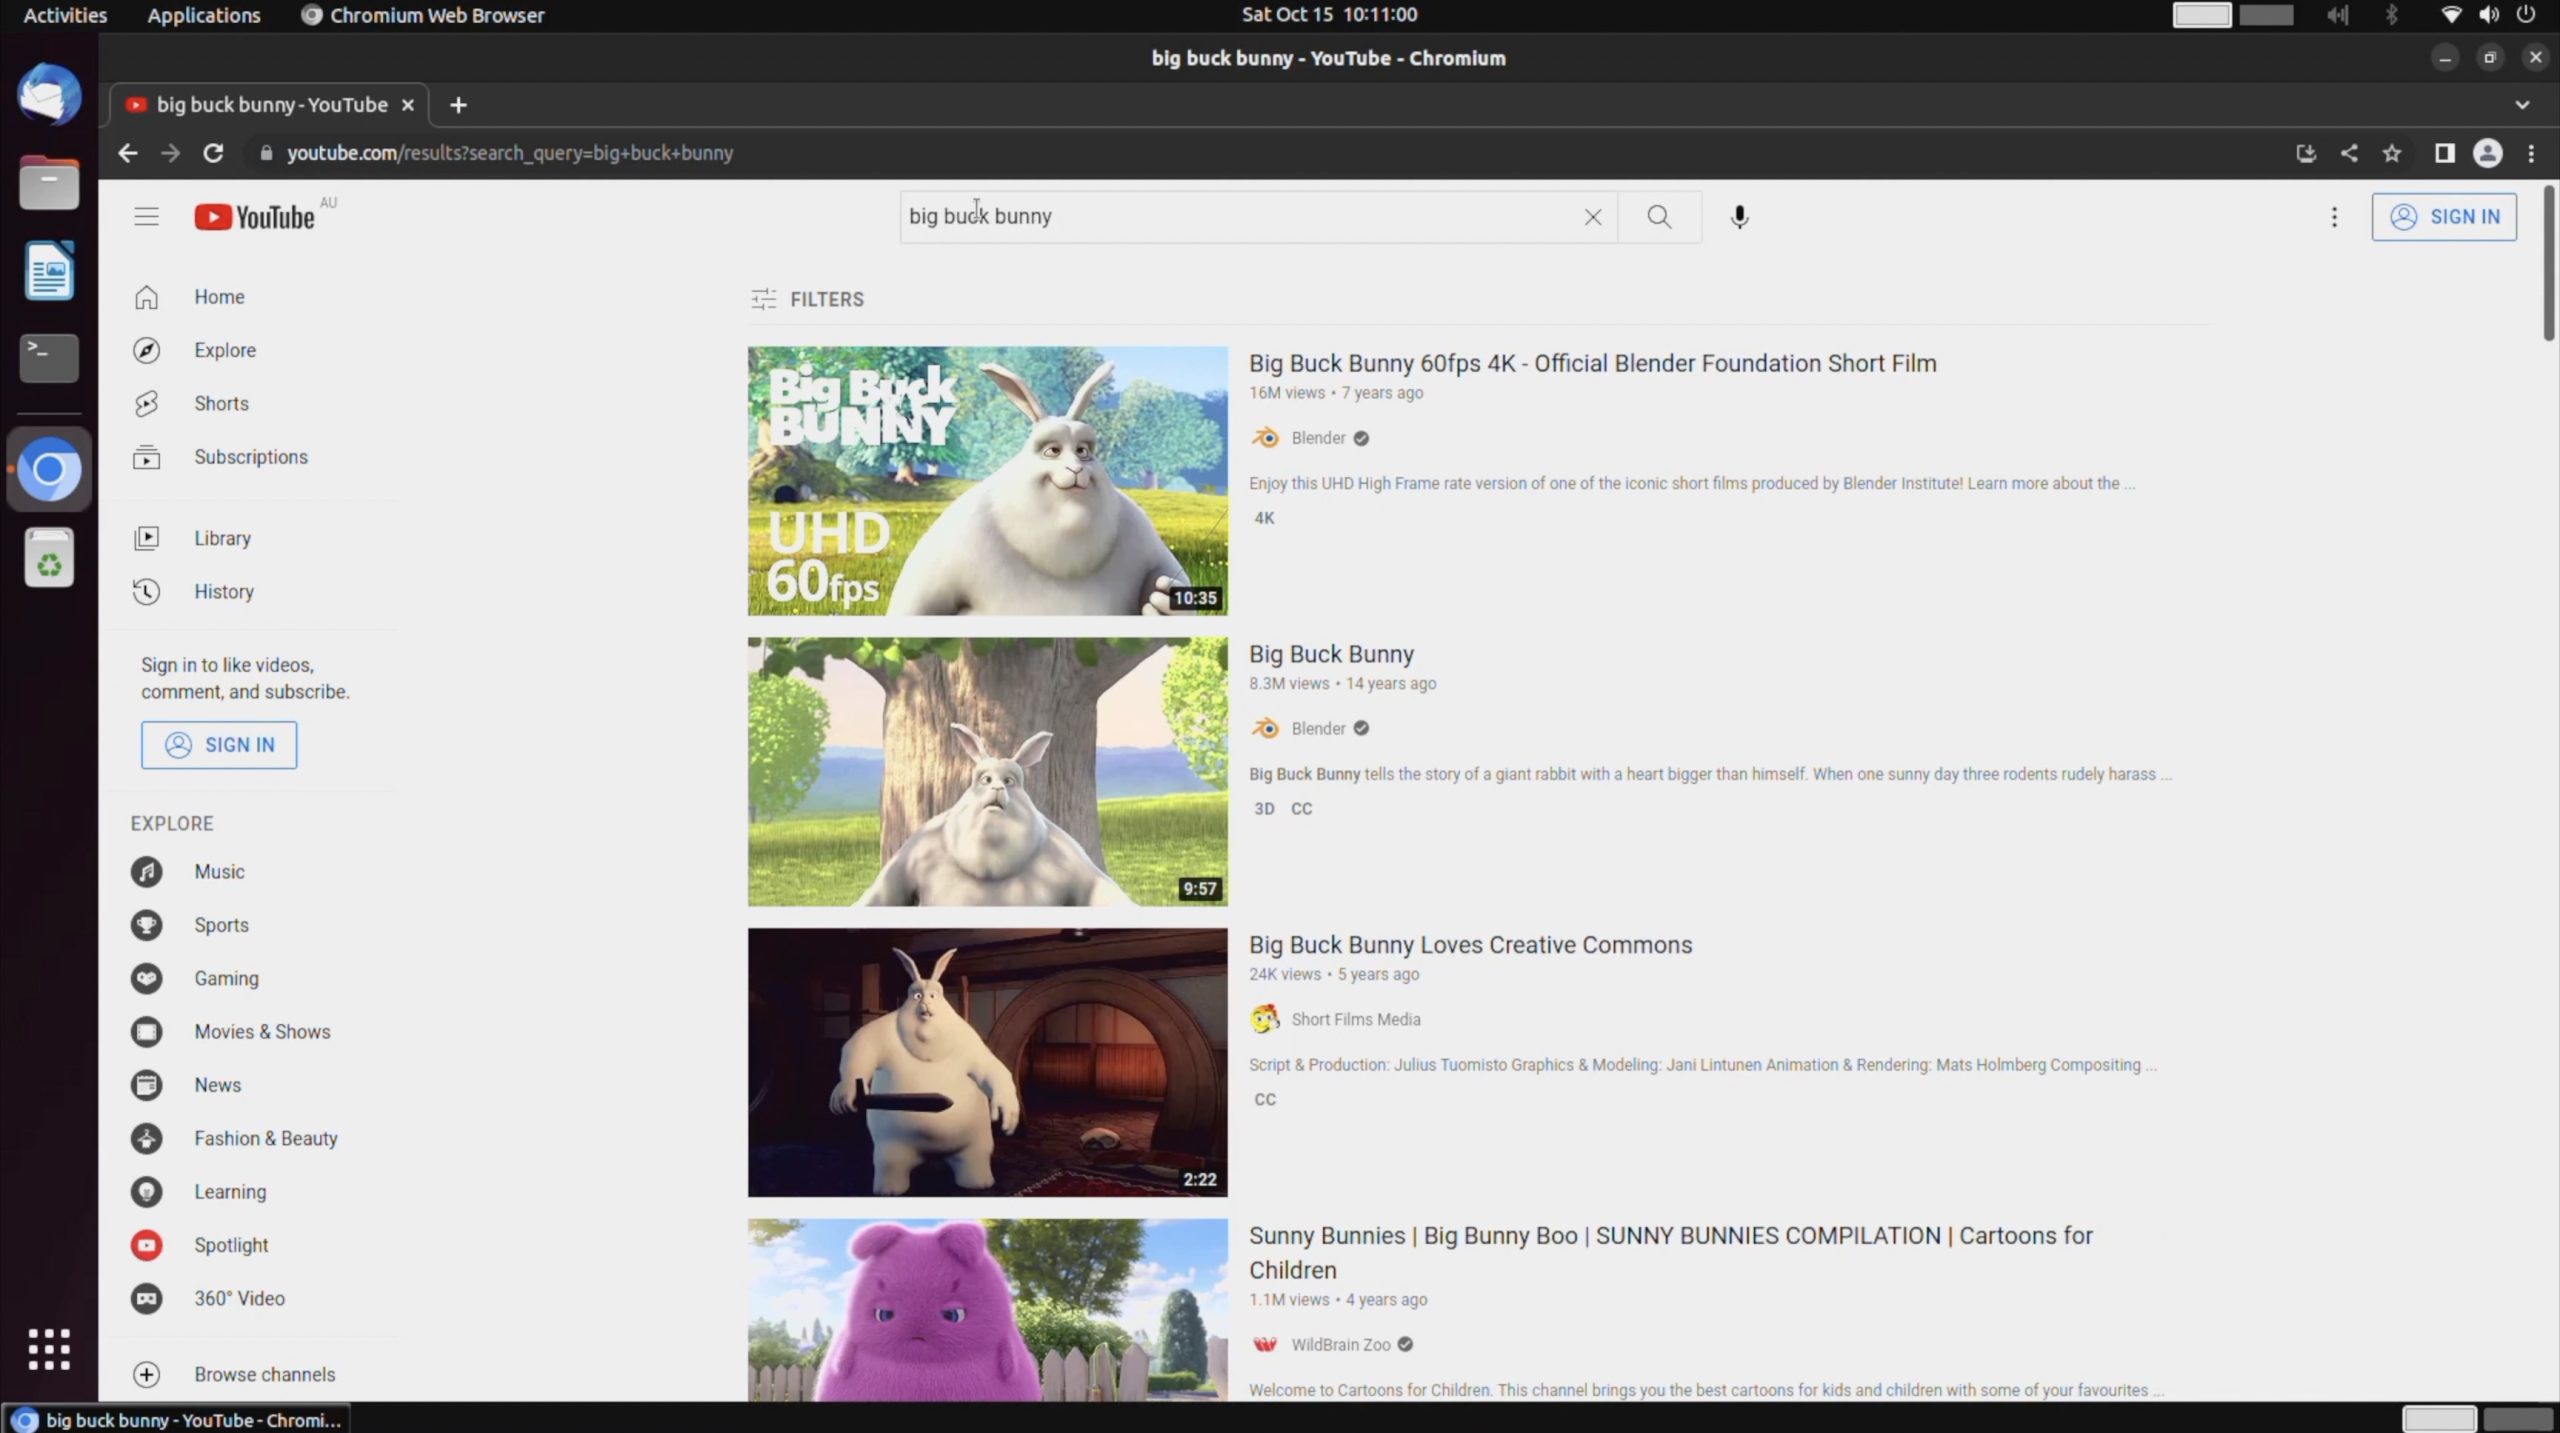Open the Library sidebar item
The image size is (2560, 1433).
click(222, 538)
